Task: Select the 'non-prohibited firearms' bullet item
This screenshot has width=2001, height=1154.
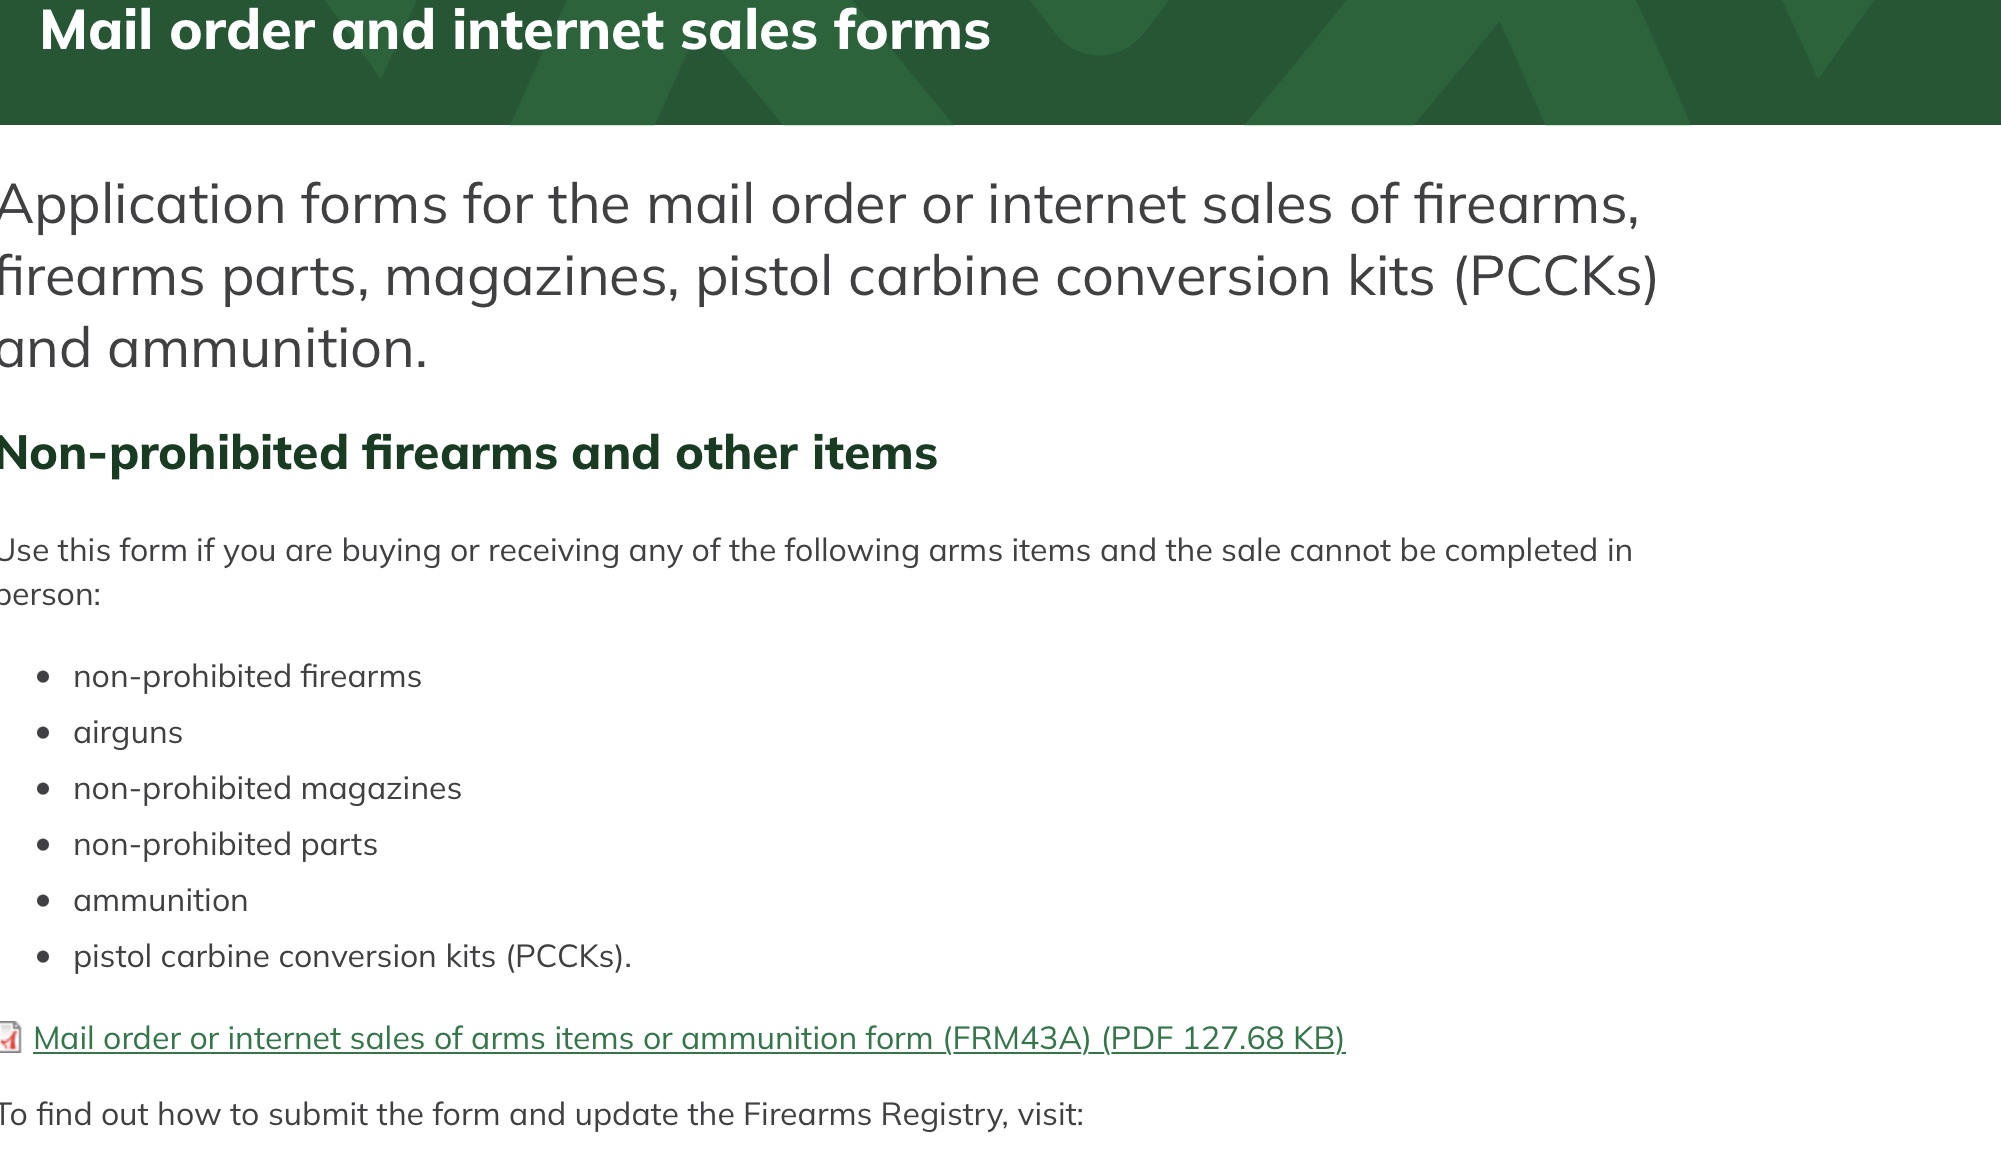Action: pyautogui.click(x=247, y=677)
